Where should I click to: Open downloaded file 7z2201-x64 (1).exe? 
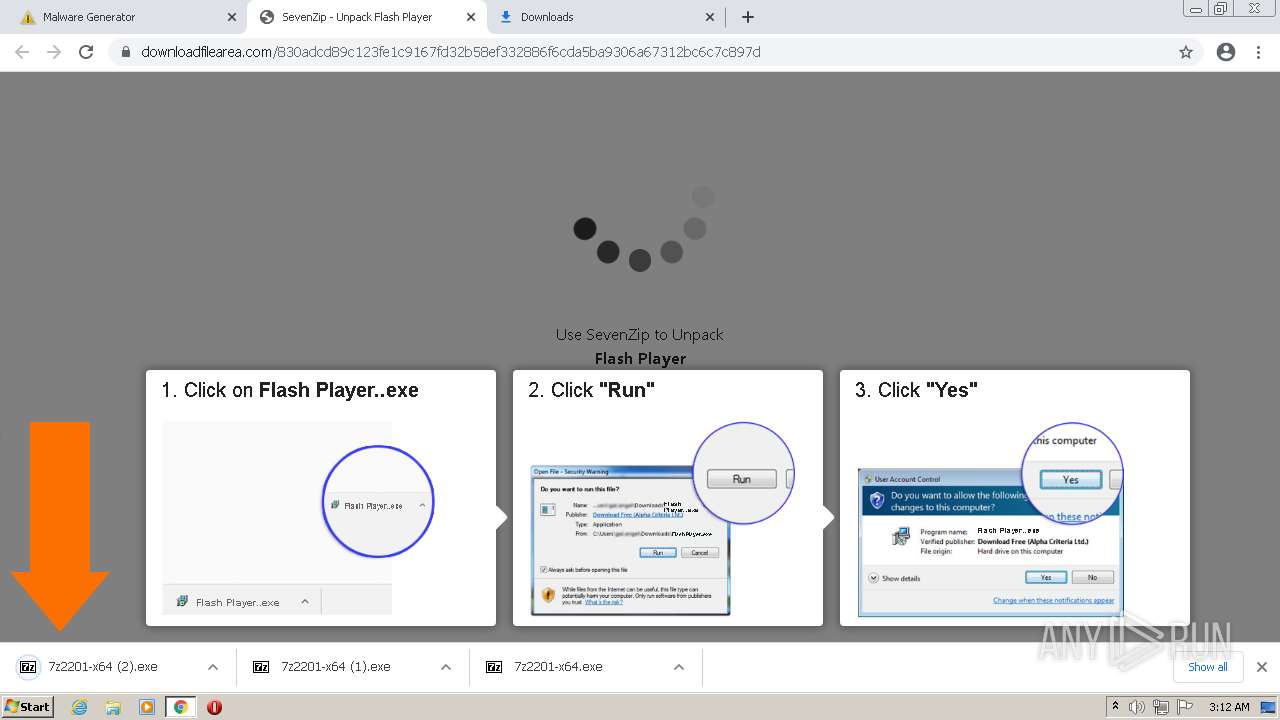tap(336, 667)
